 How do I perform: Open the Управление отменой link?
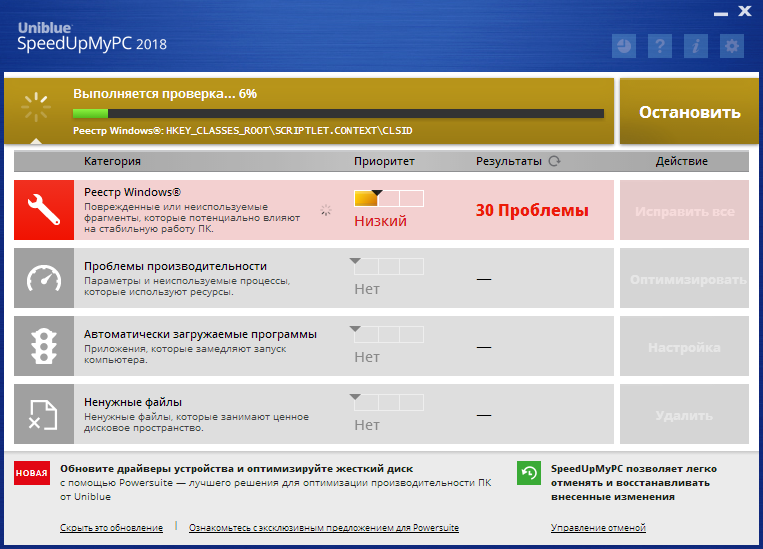pyautogui.click(x=598, y=528)
